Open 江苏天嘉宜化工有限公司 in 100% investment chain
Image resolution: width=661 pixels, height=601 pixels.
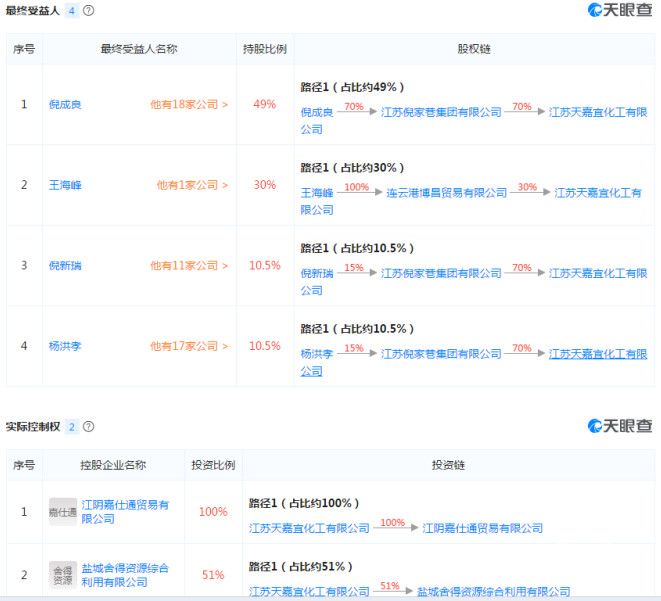[309, 528]
